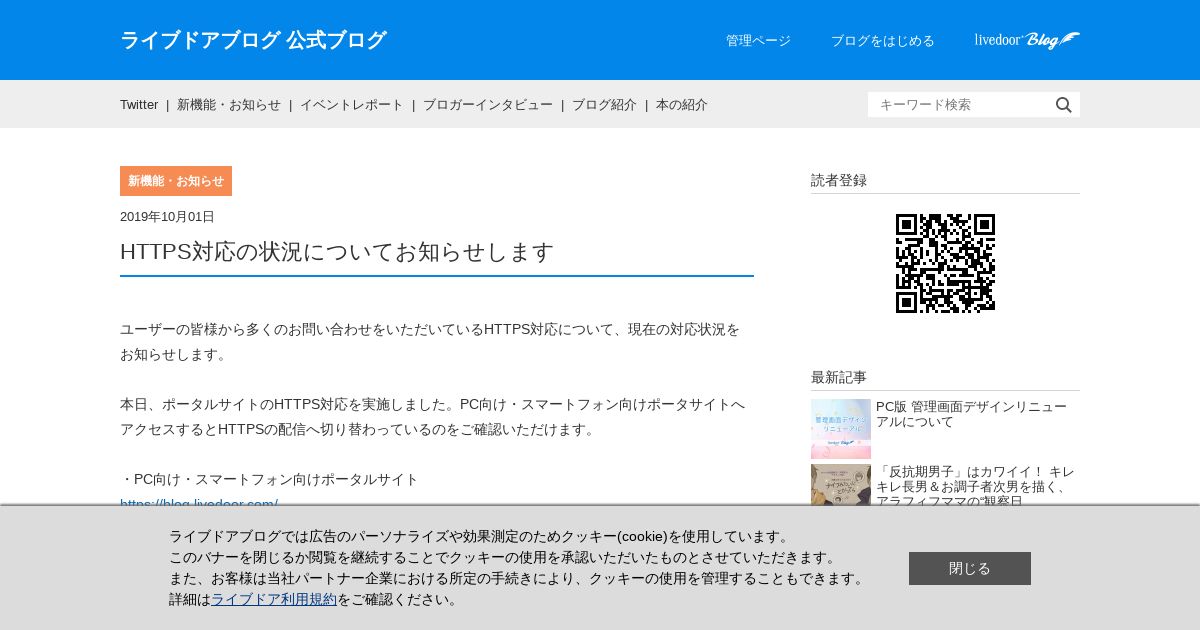Click the 最新記事 heading
This screenshot has height=630, width=1200.
(839, 378)
